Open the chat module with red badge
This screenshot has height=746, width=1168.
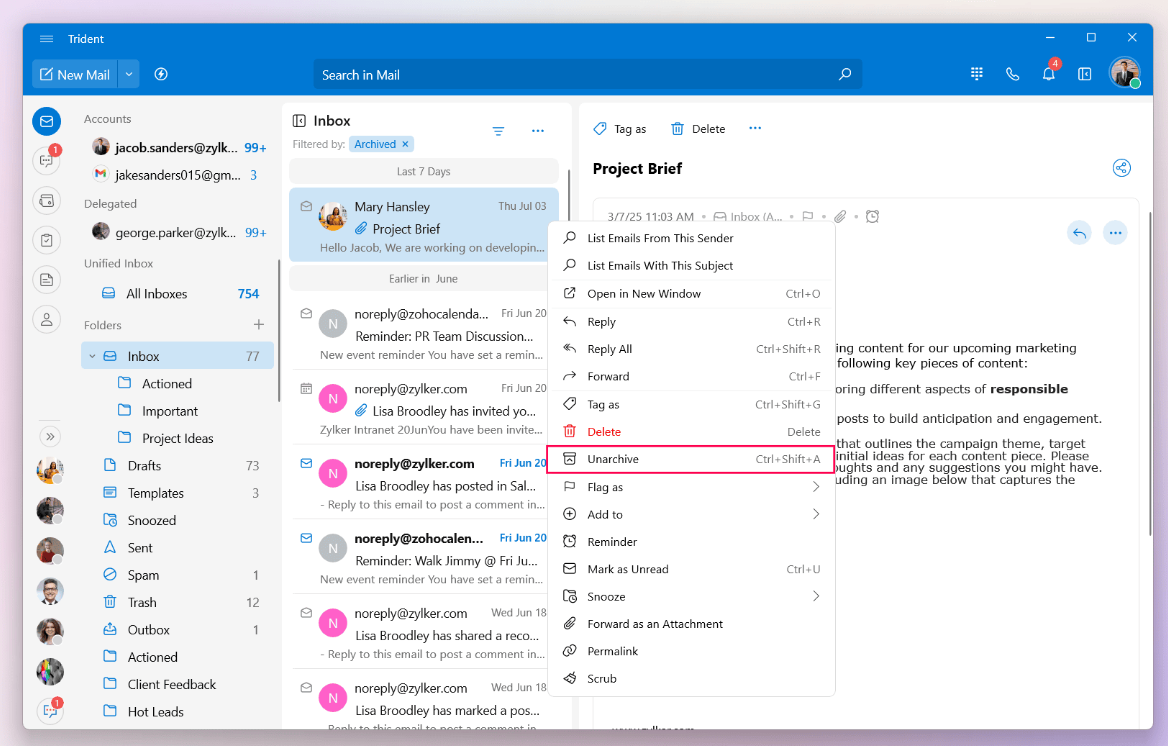[46, 159]
